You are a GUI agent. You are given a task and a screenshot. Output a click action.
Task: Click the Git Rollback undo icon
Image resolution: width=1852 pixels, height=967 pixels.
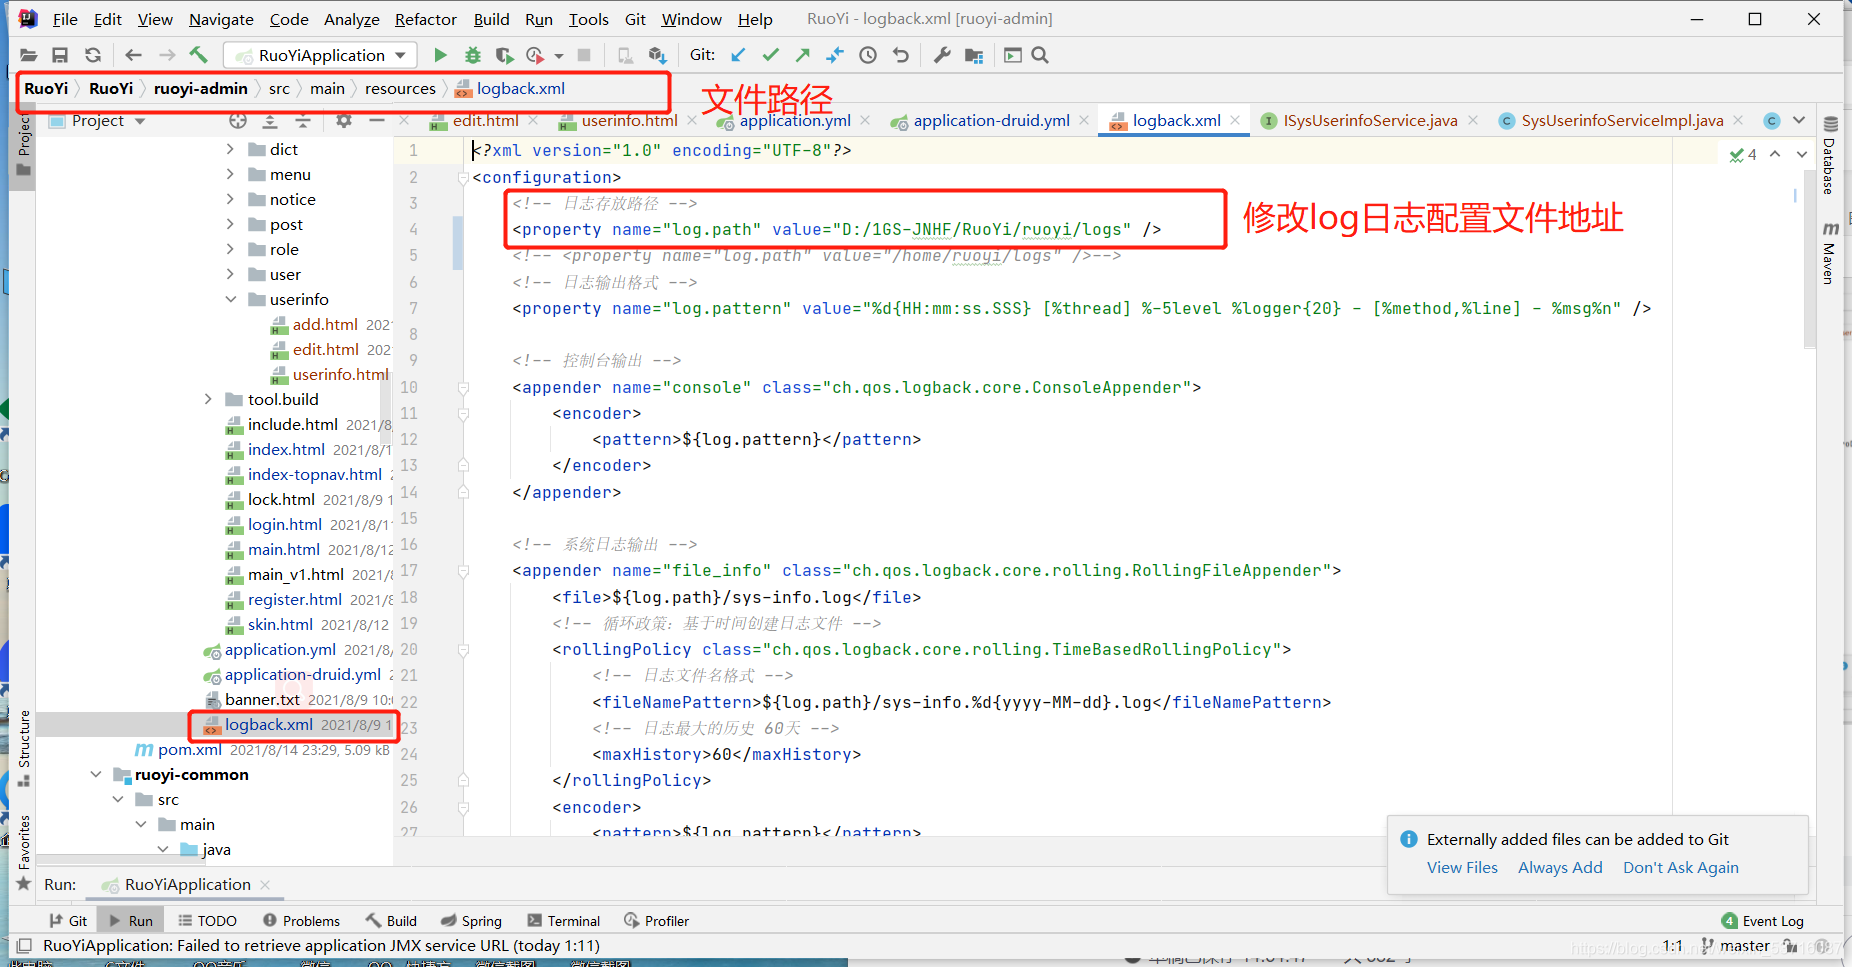(901, 55)
